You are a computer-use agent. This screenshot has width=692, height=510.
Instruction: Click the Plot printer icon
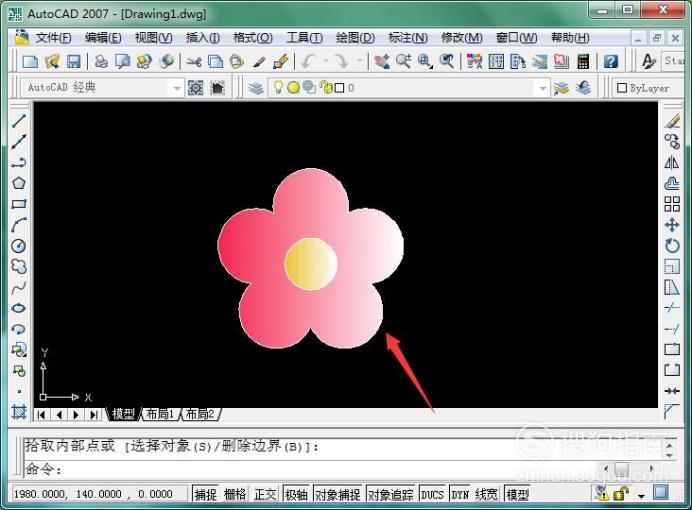[102, 61]
